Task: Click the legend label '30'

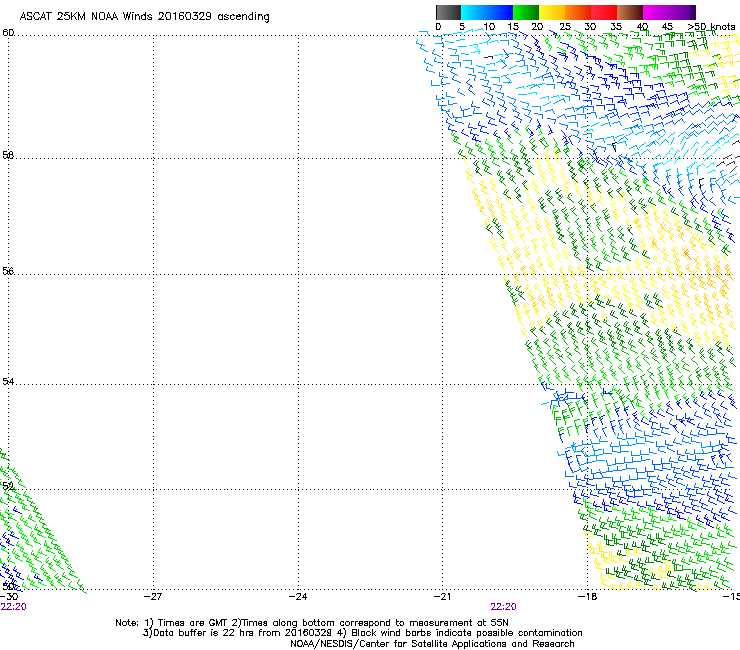Action: tap(590, 27)
